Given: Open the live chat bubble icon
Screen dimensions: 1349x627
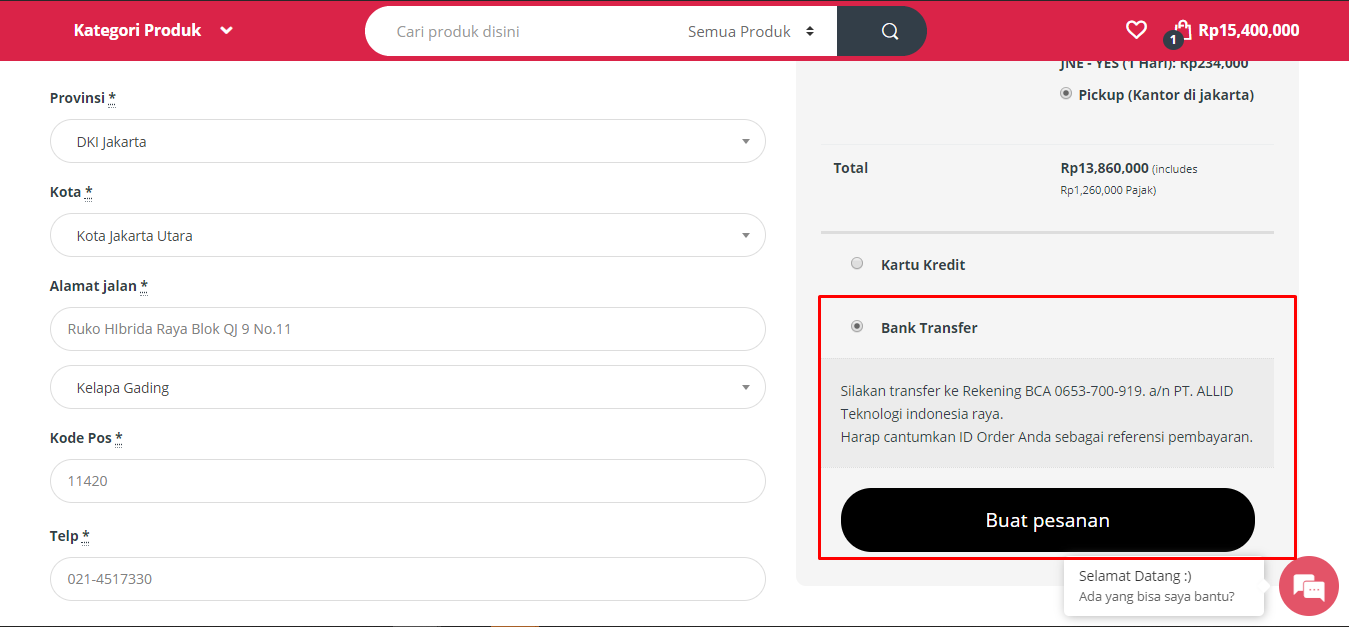Looking at the screenshot, I should click(1308, 586).
